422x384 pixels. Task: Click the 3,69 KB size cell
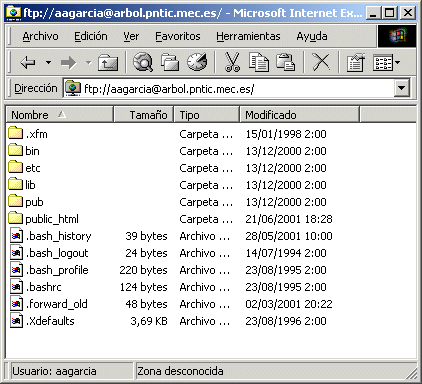149,321
